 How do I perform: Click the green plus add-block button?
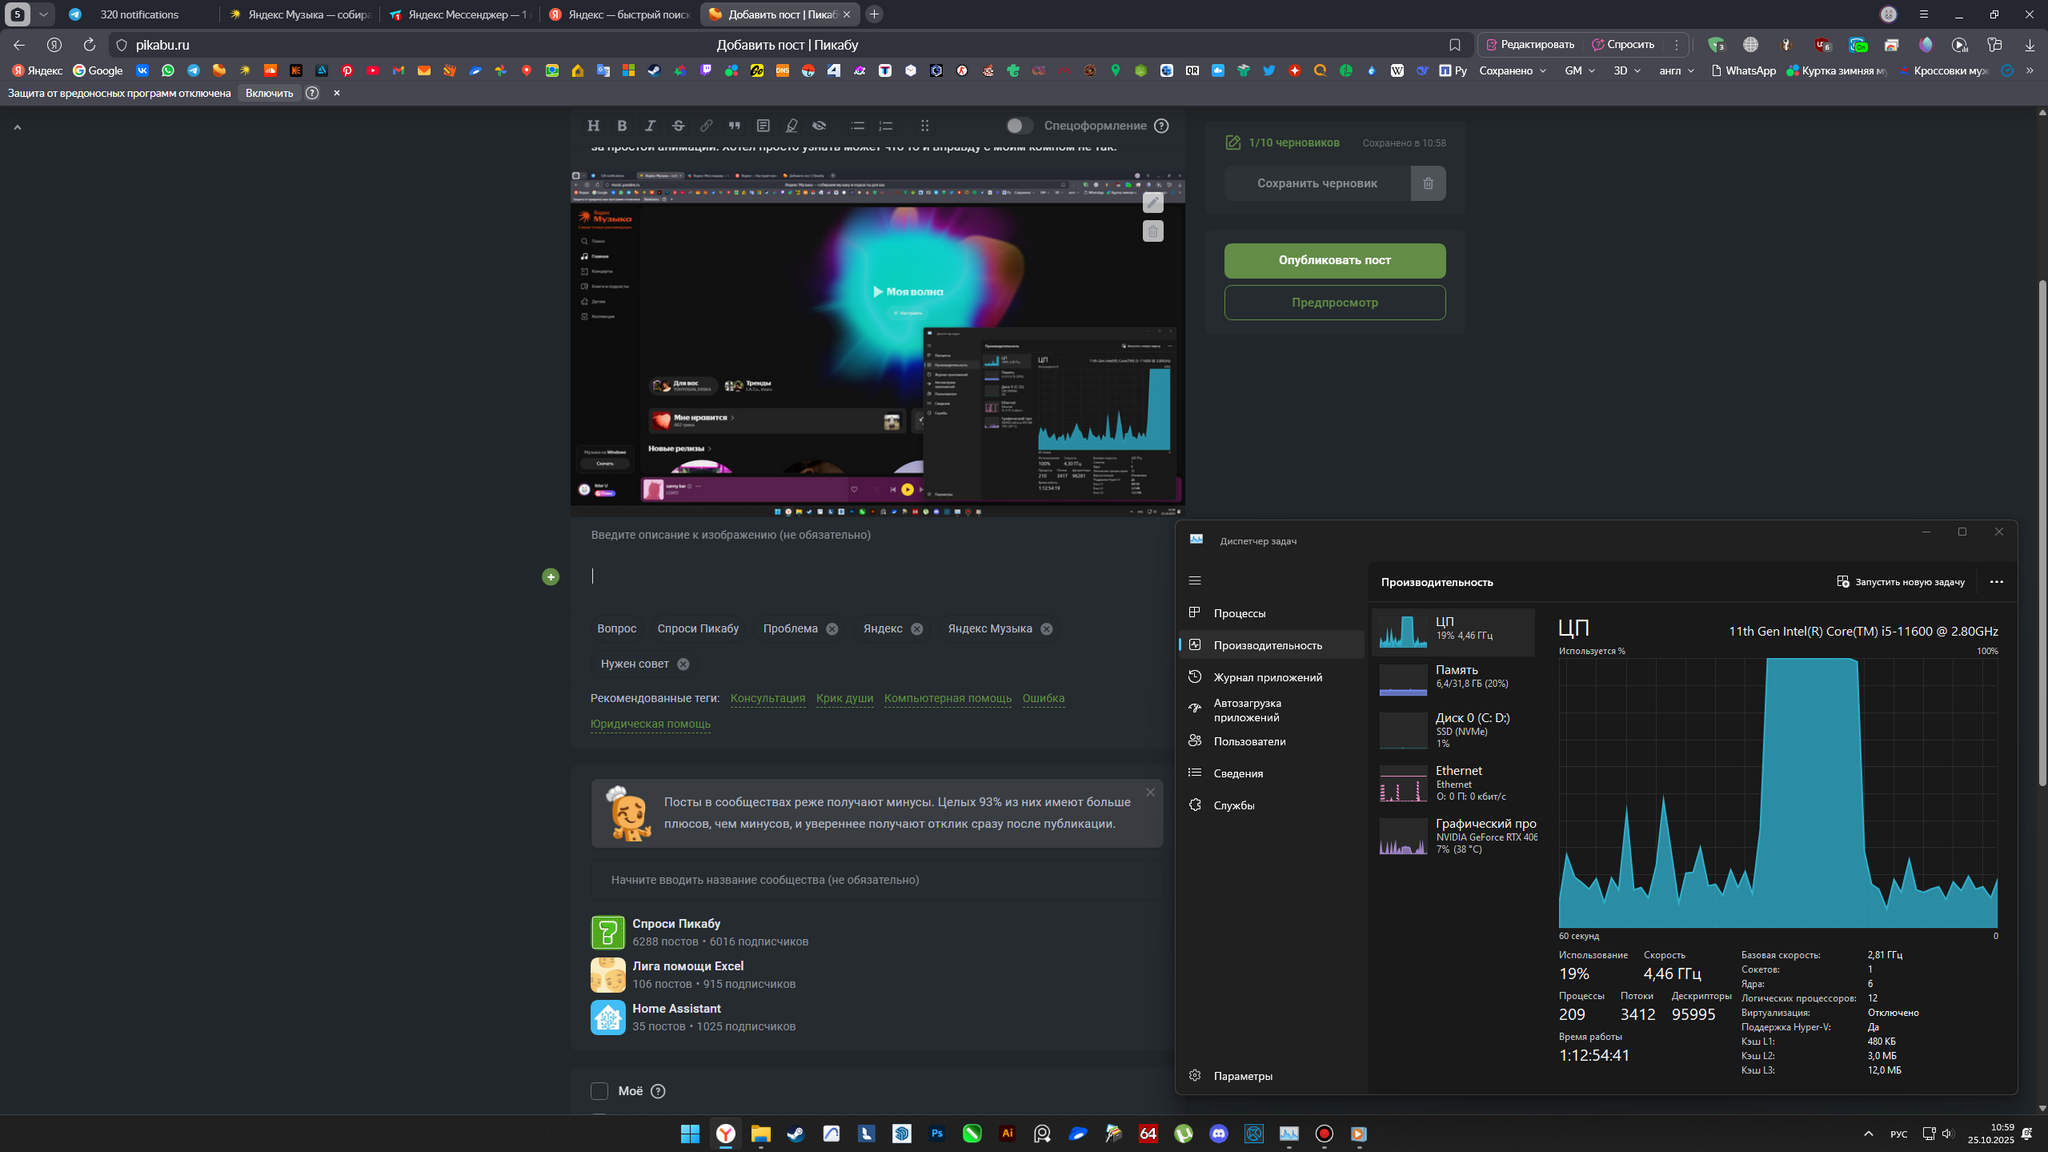(x=550, y=577)
